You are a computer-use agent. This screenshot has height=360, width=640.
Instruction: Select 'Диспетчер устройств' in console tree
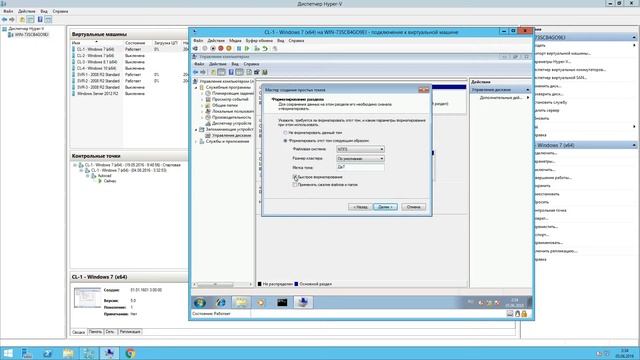coord(231,123)
